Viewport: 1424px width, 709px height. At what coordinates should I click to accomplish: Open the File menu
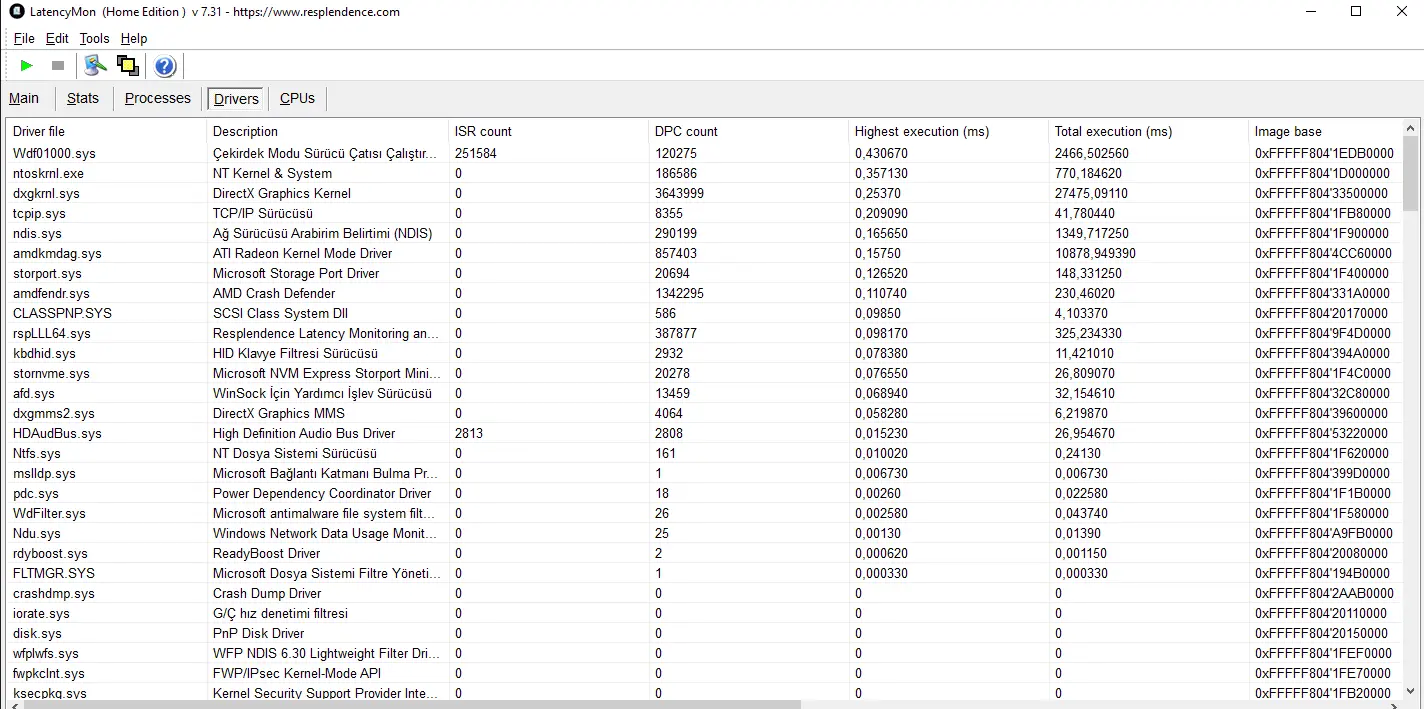point(24,38)
